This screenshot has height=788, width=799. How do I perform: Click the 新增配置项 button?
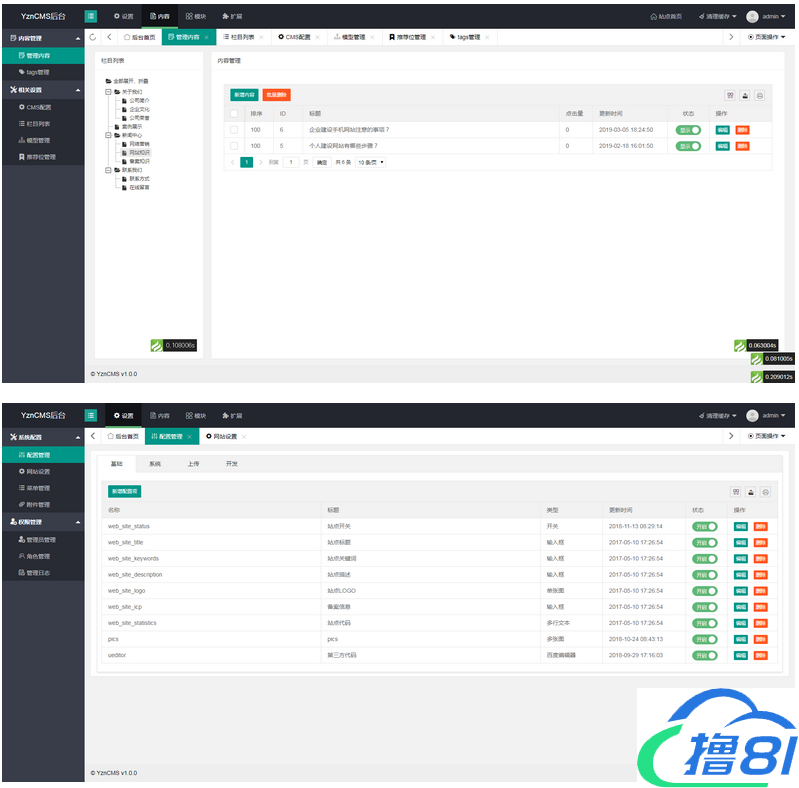[x=124, y=492]
